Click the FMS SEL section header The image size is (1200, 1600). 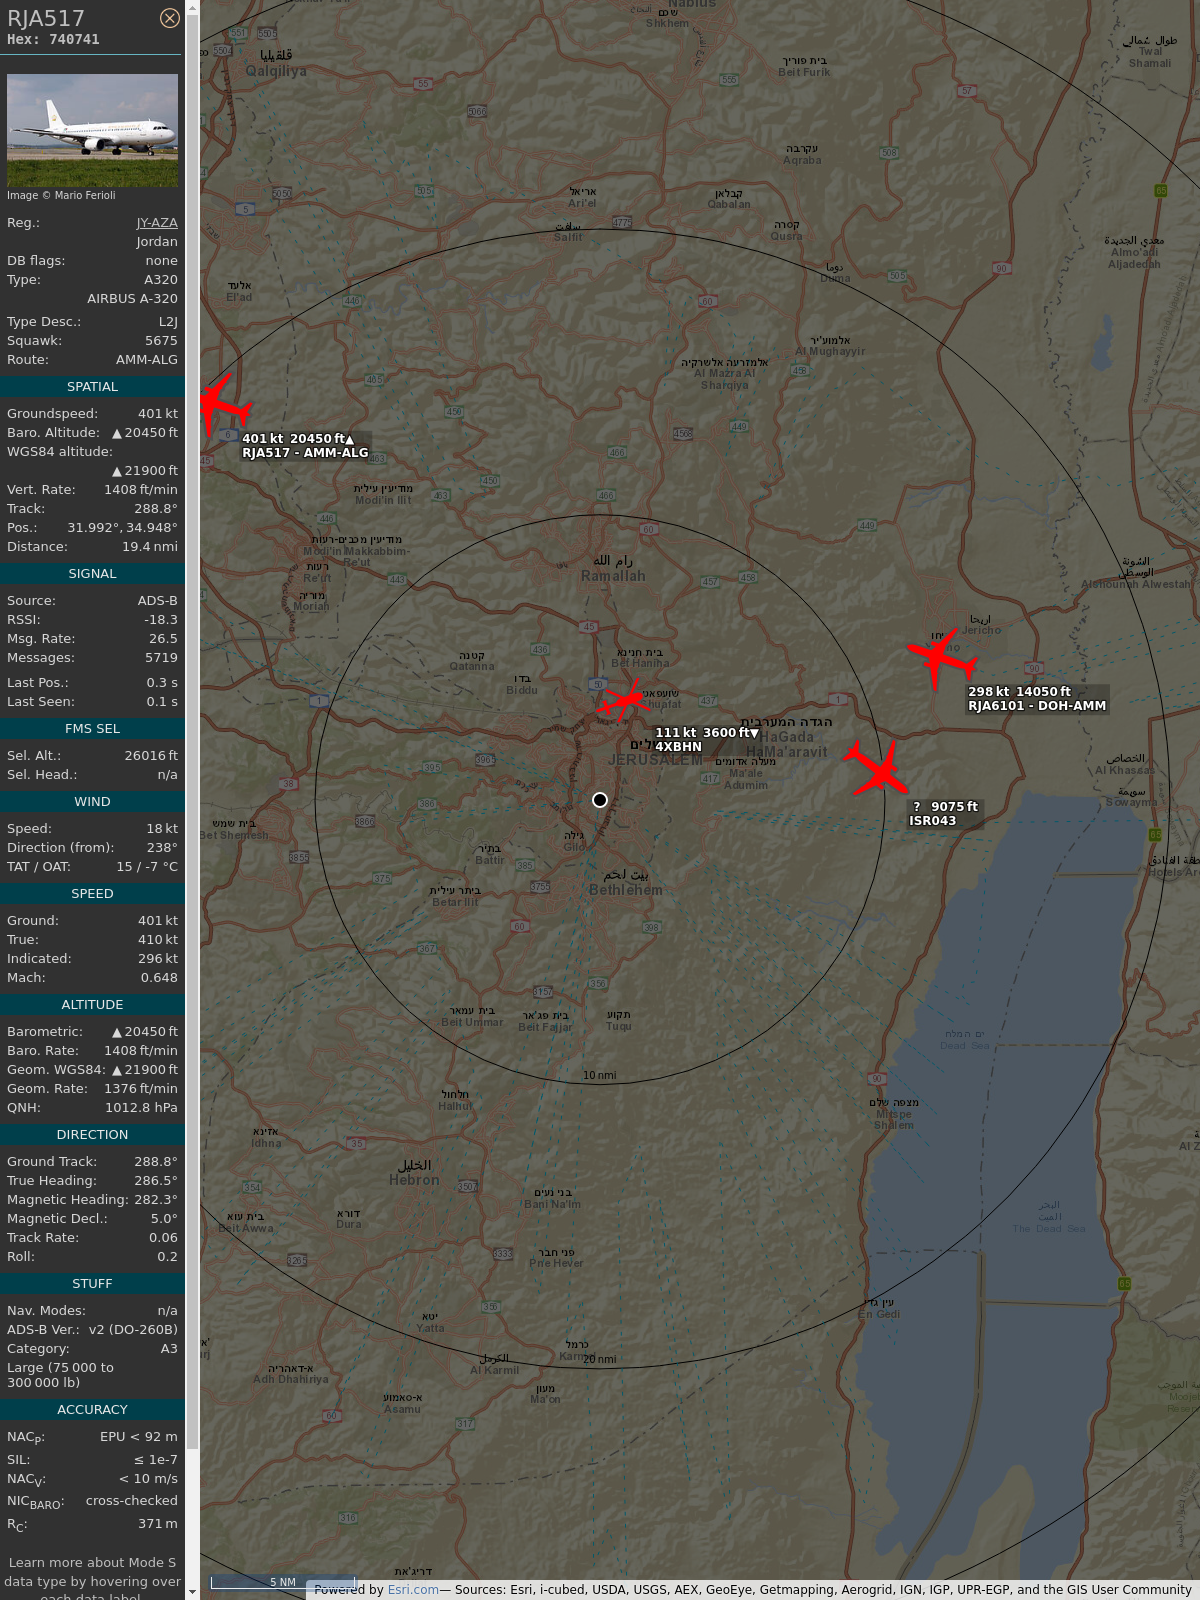[92, 729]
